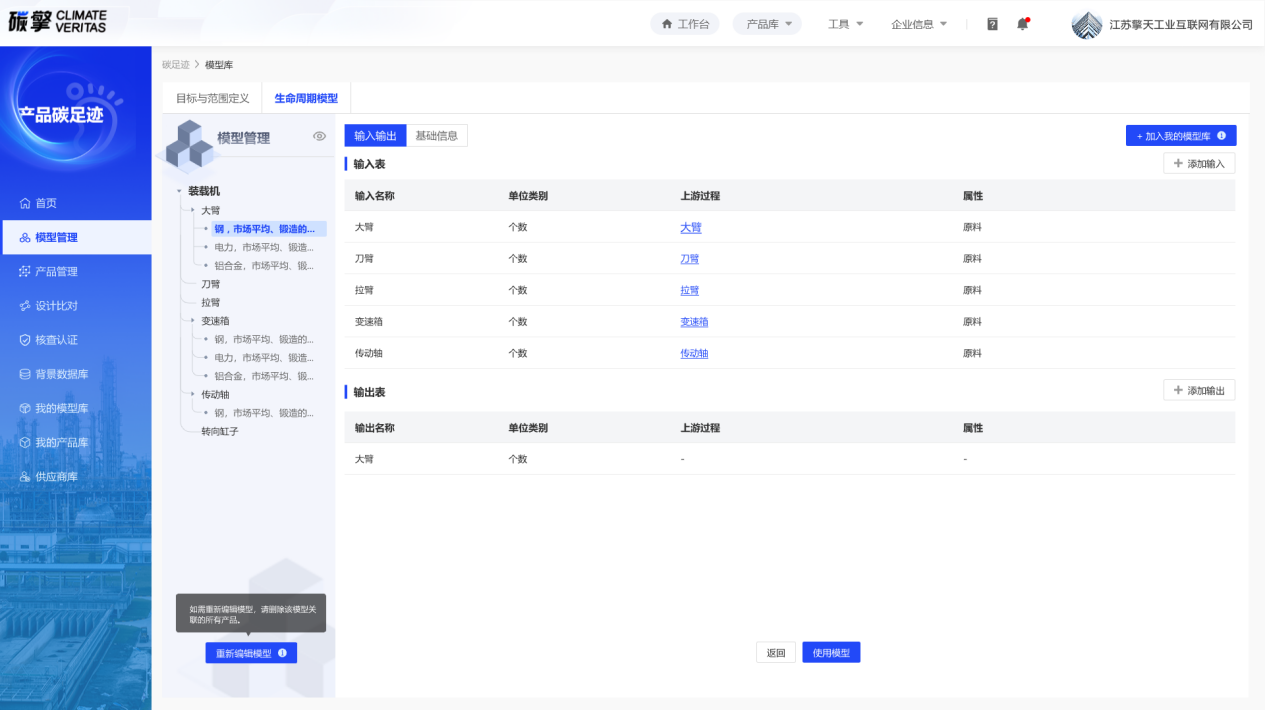Open the 传动轴 upstream process link
The width and height of the screenshot is (1265, 710).
coord(694,354)
